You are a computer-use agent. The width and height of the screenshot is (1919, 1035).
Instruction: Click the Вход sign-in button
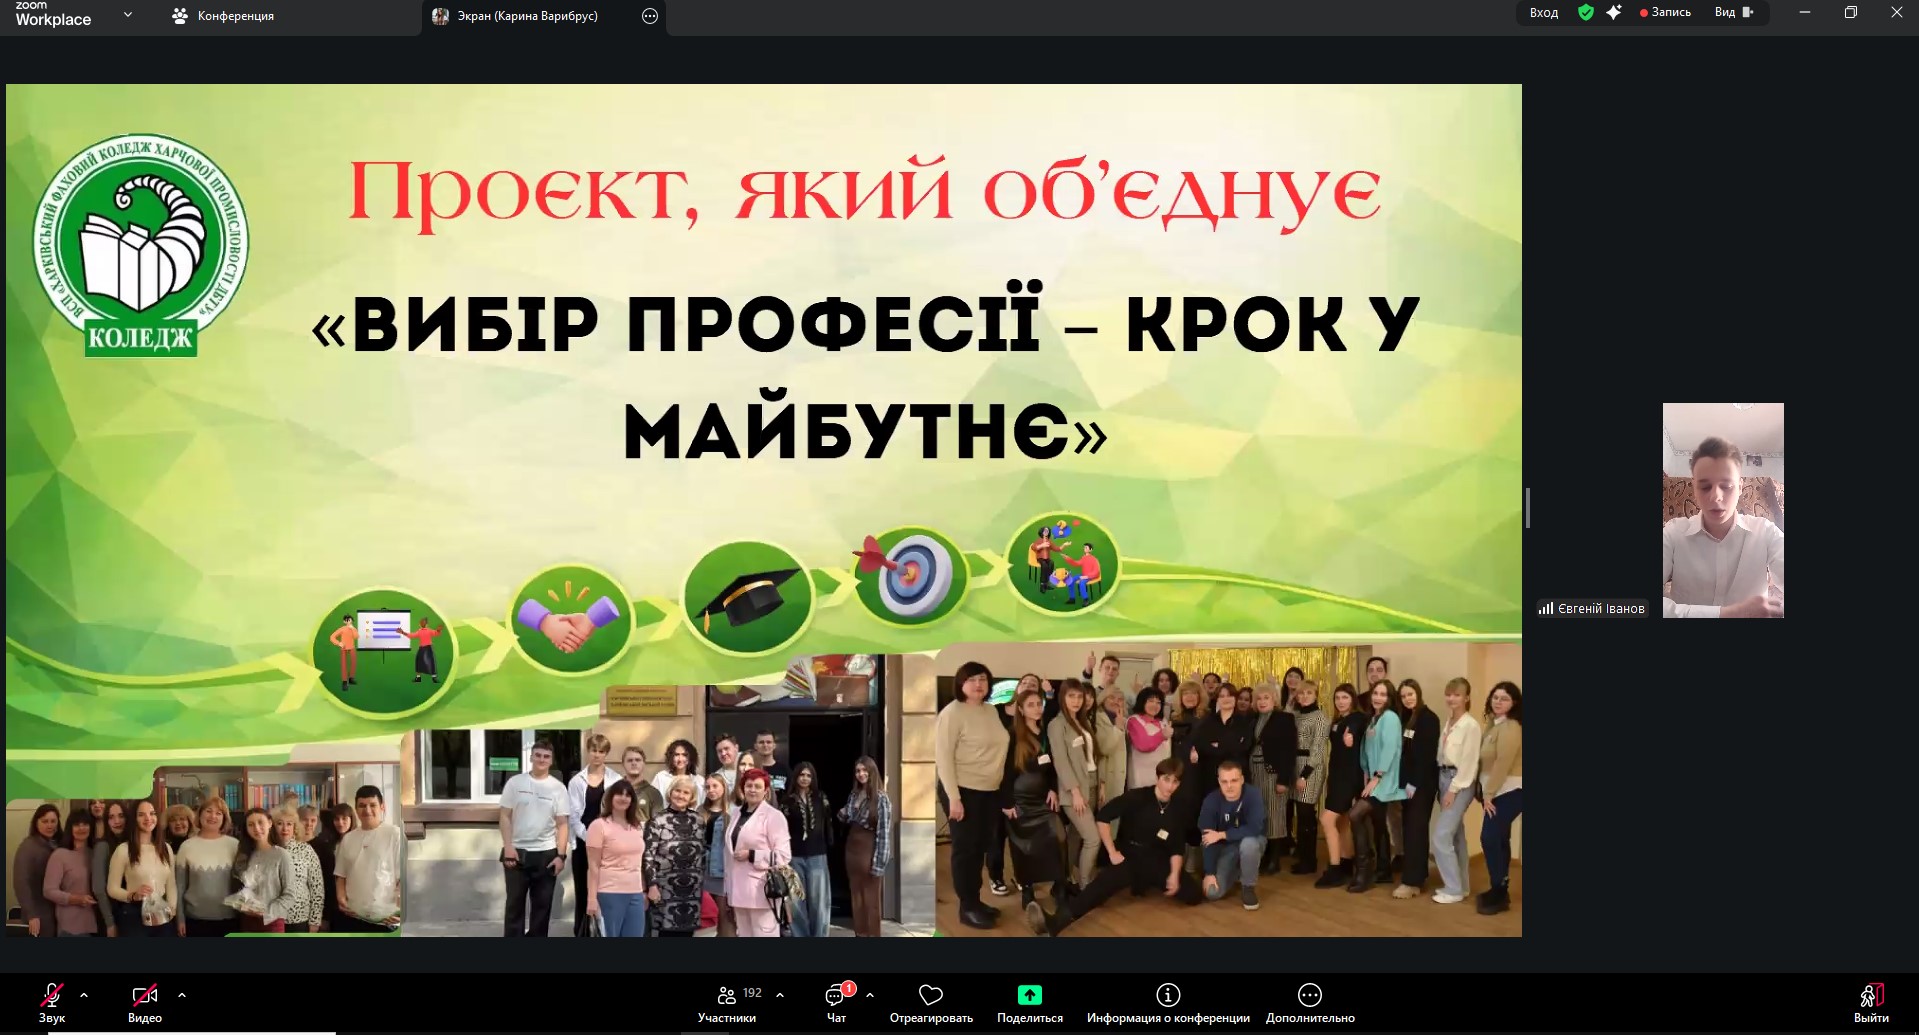pyautogui.click(x=1544, y=13)
